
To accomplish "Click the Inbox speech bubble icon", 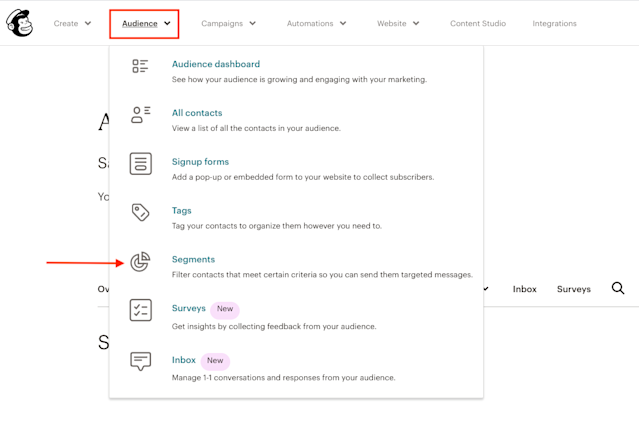I will pyautogui.click(x=141, y=361).
